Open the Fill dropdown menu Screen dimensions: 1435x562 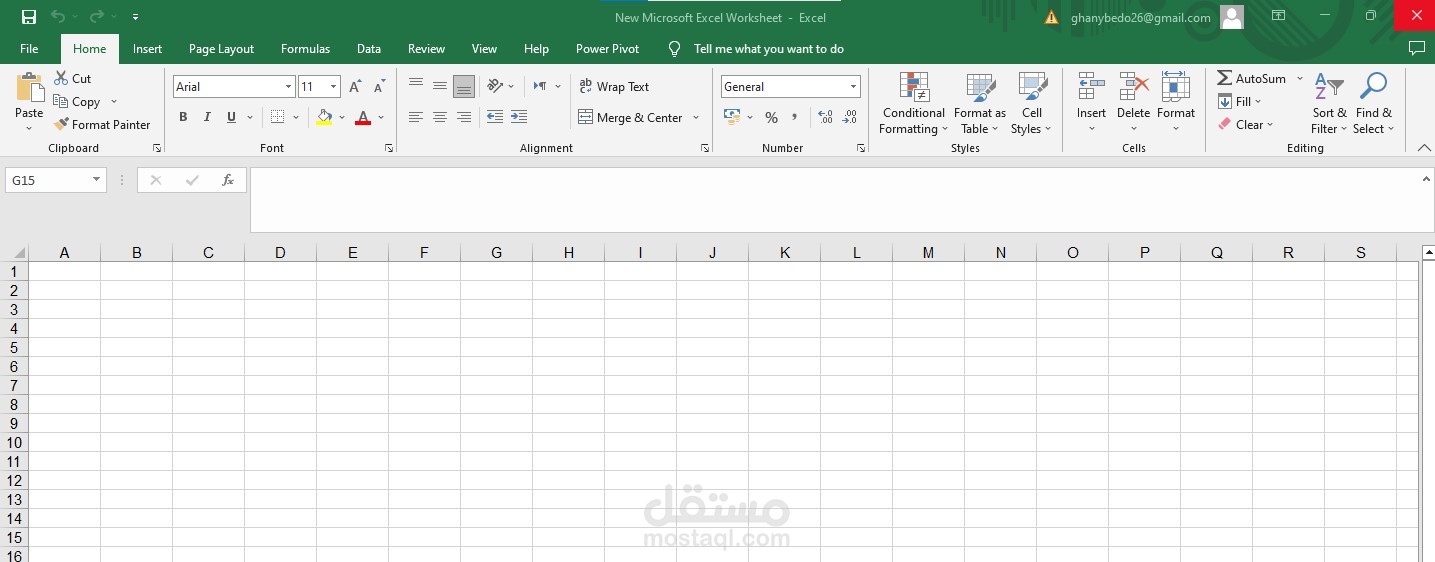coord(1240,101)
